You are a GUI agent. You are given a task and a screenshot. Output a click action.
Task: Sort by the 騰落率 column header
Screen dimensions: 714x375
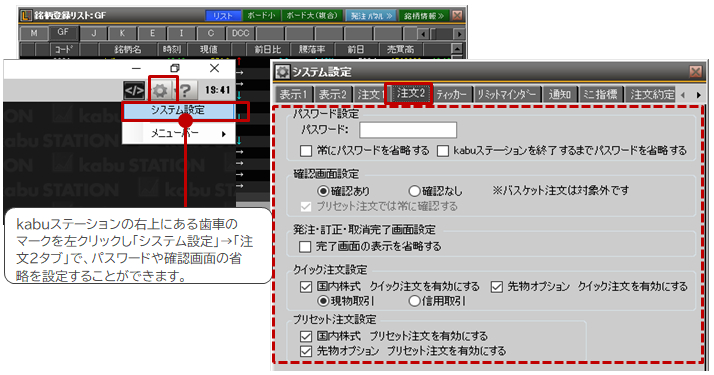[312, 49]
